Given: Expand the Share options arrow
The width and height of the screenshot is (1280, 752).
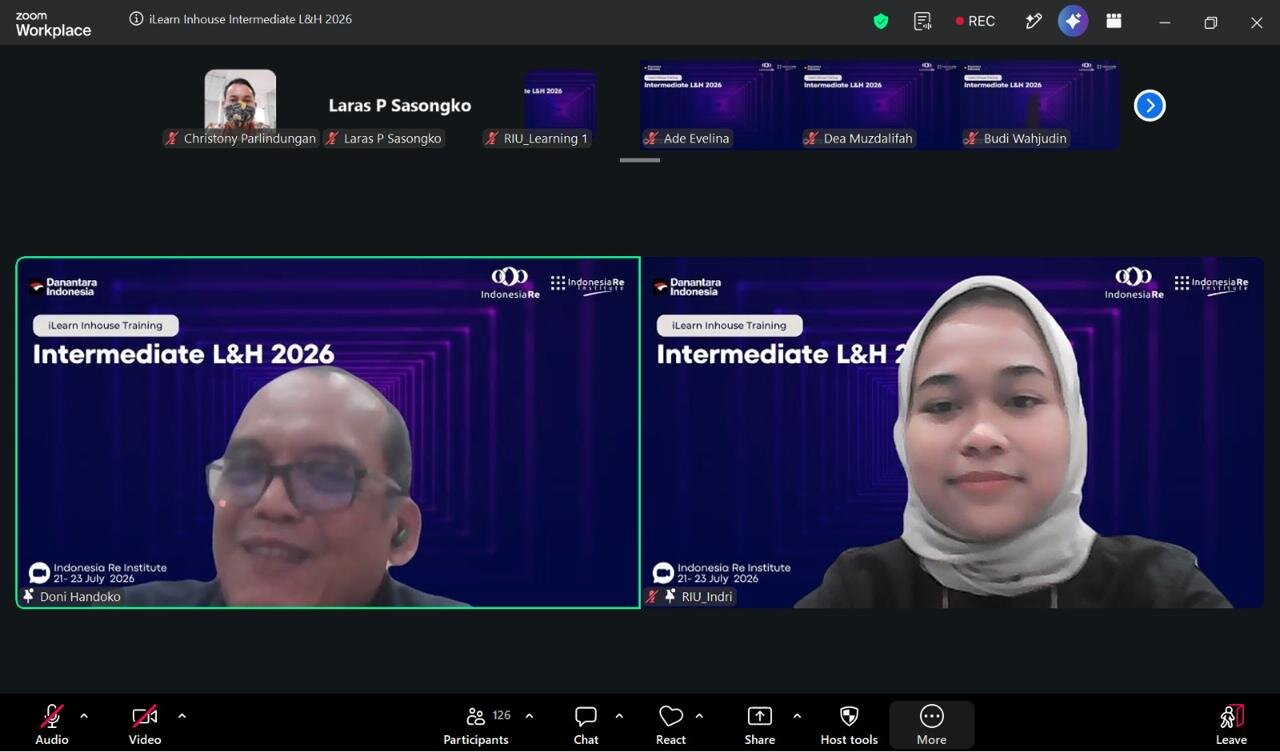Looking at the screenshot, I should click(x=797, y=716).
